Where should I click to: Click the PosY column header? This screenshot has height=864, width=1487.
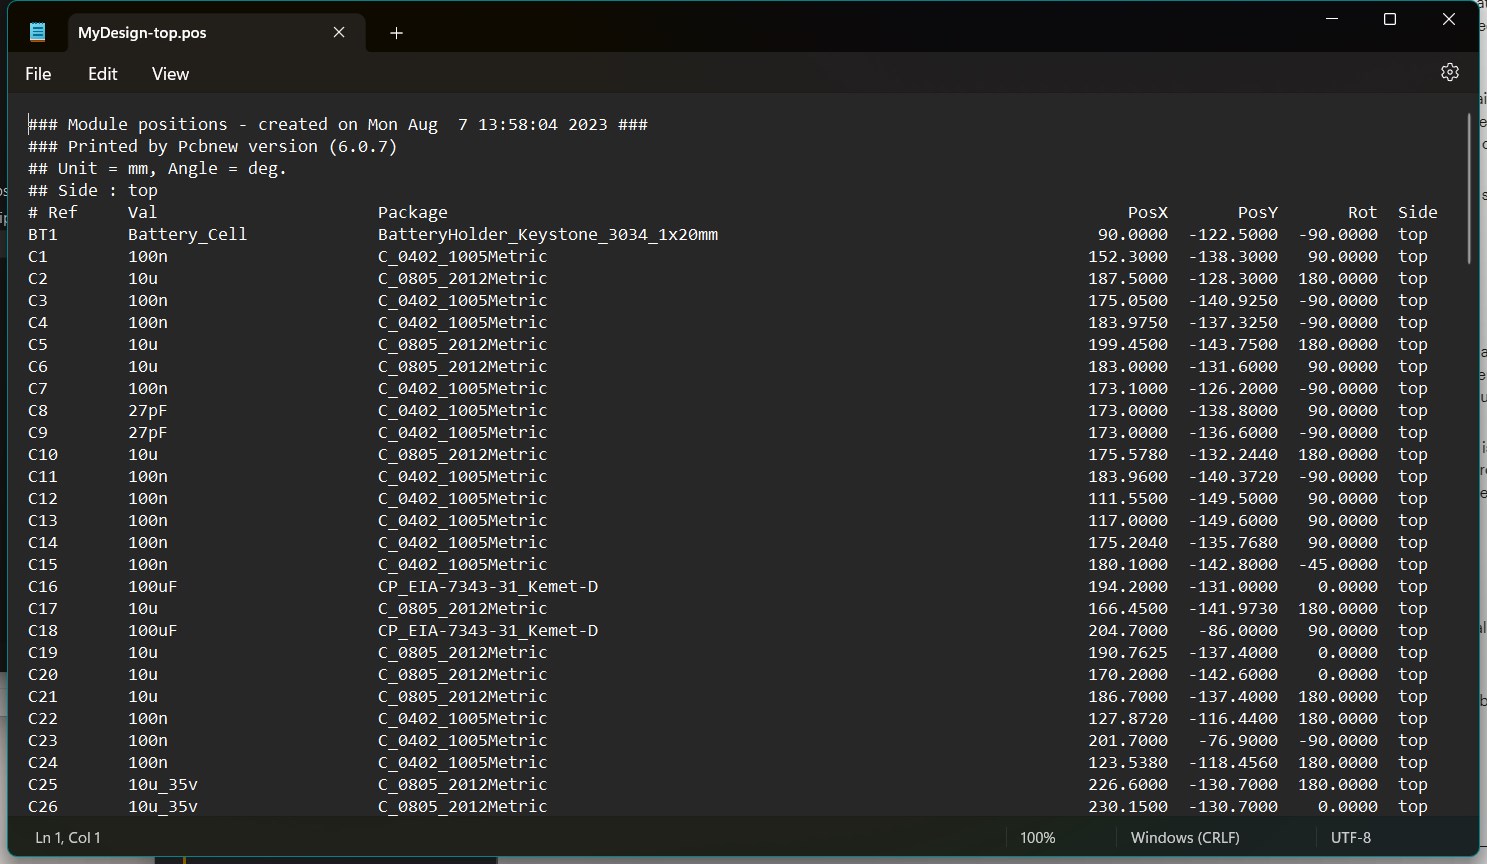point(1258,212)
